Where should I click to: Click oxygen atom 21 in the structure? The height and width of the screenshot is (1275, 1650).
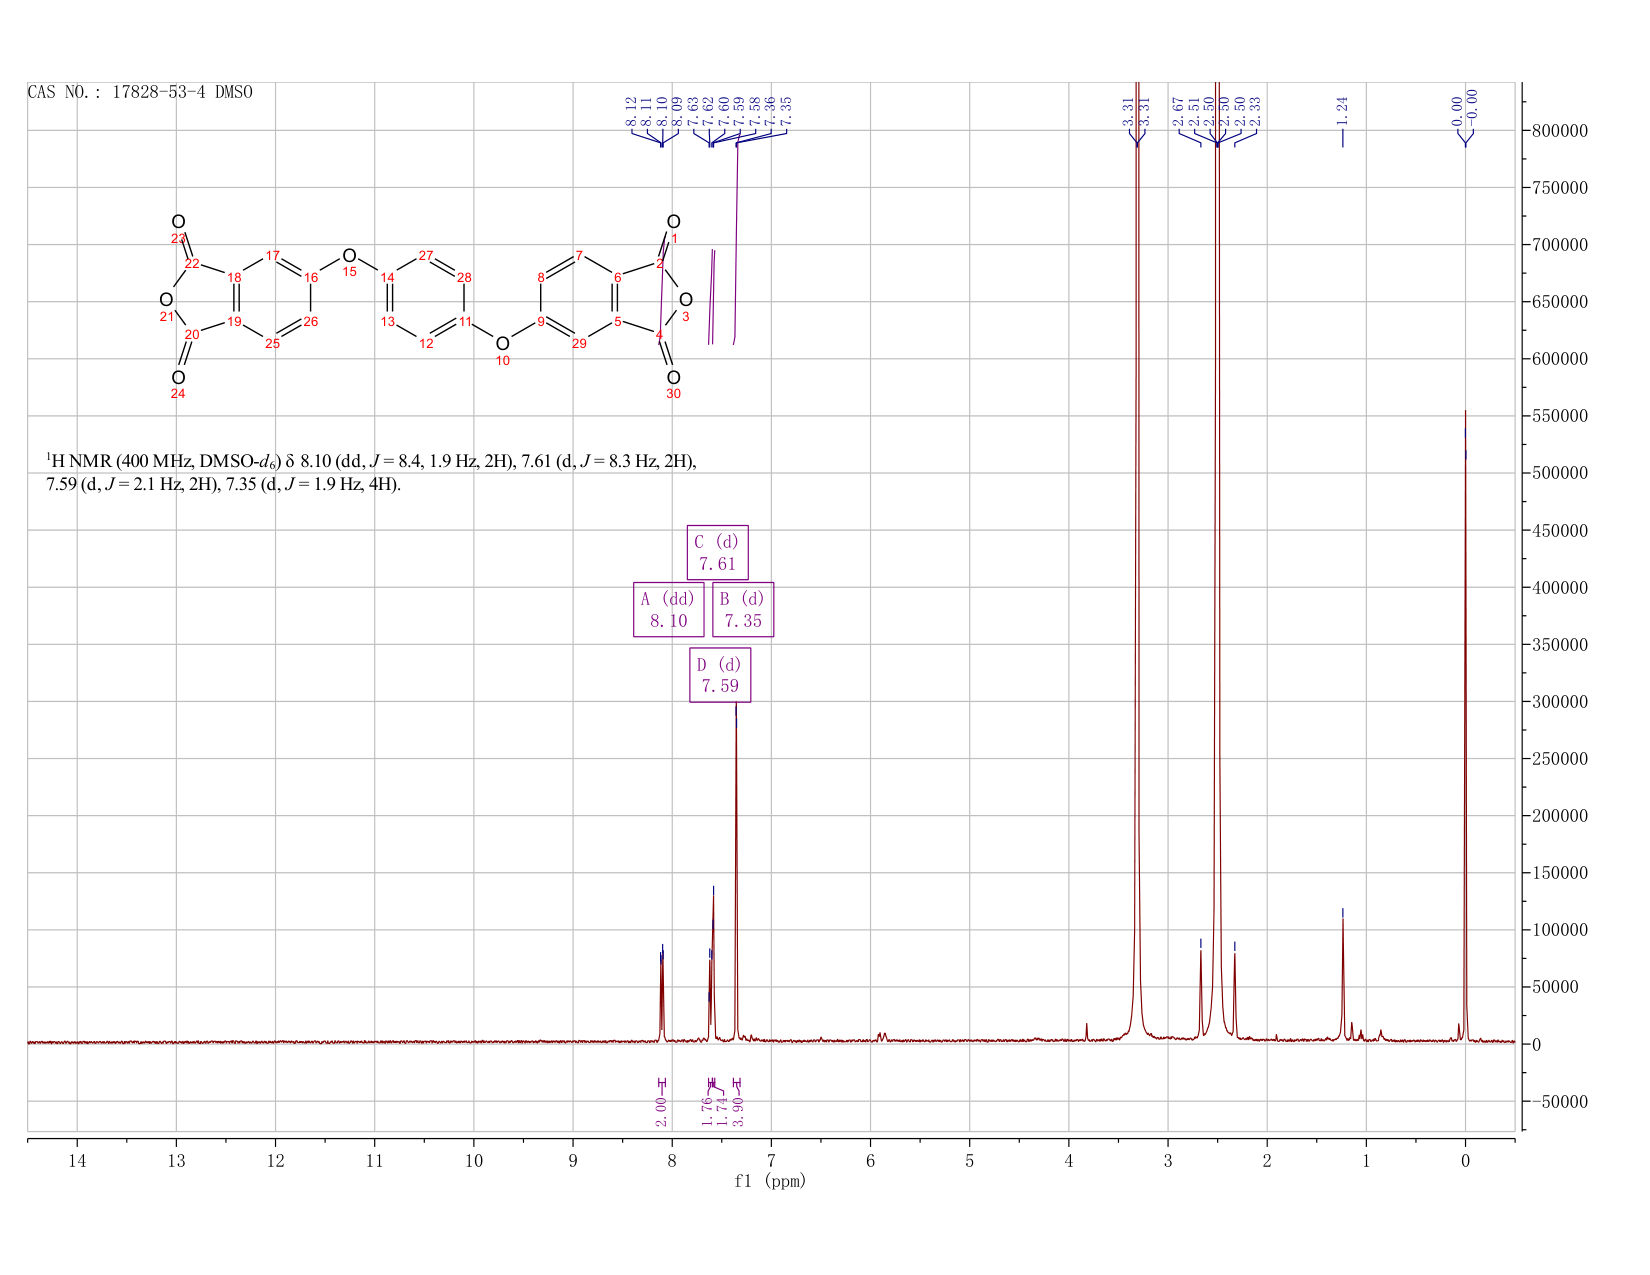(166, 300)
